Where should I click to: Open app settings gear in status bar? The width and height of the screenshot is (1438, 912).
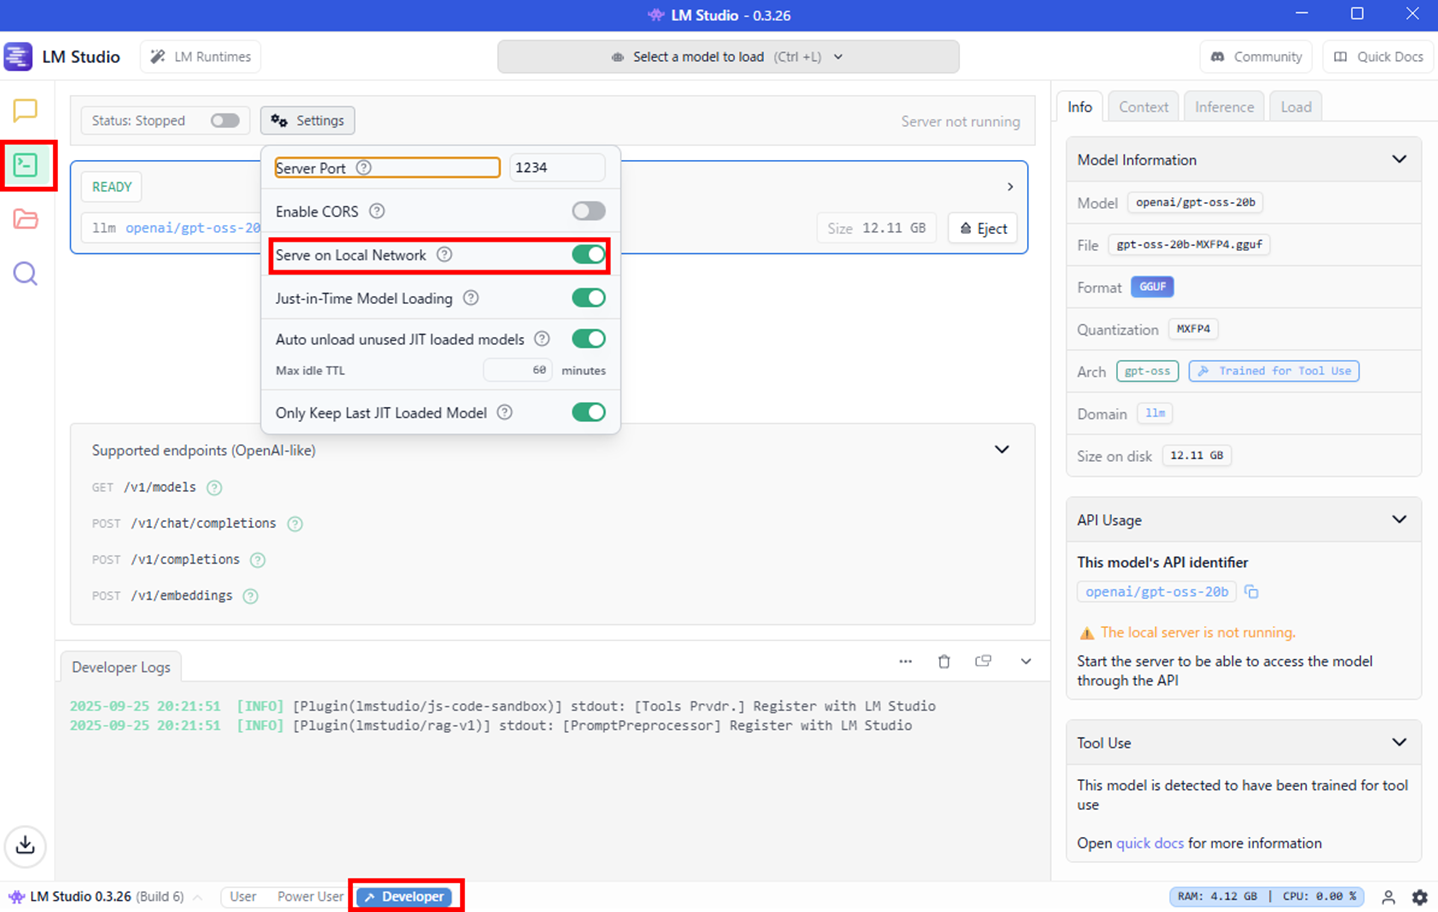[1419, 897]
